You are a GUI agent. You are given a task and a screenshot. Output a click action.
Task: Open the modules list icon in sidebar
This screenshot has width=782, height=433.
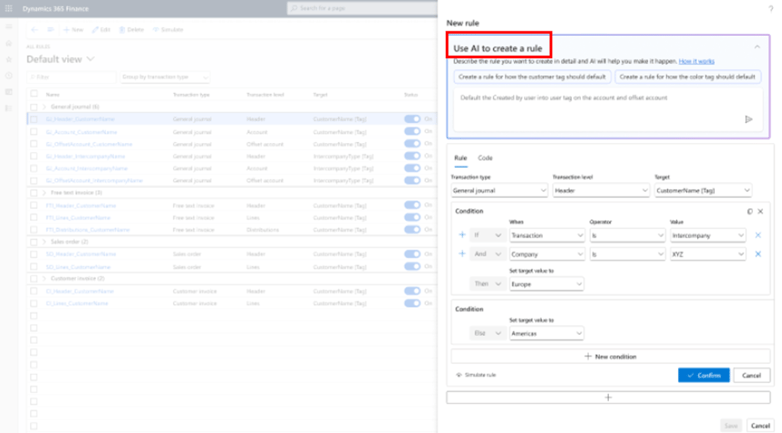(8, 108)
